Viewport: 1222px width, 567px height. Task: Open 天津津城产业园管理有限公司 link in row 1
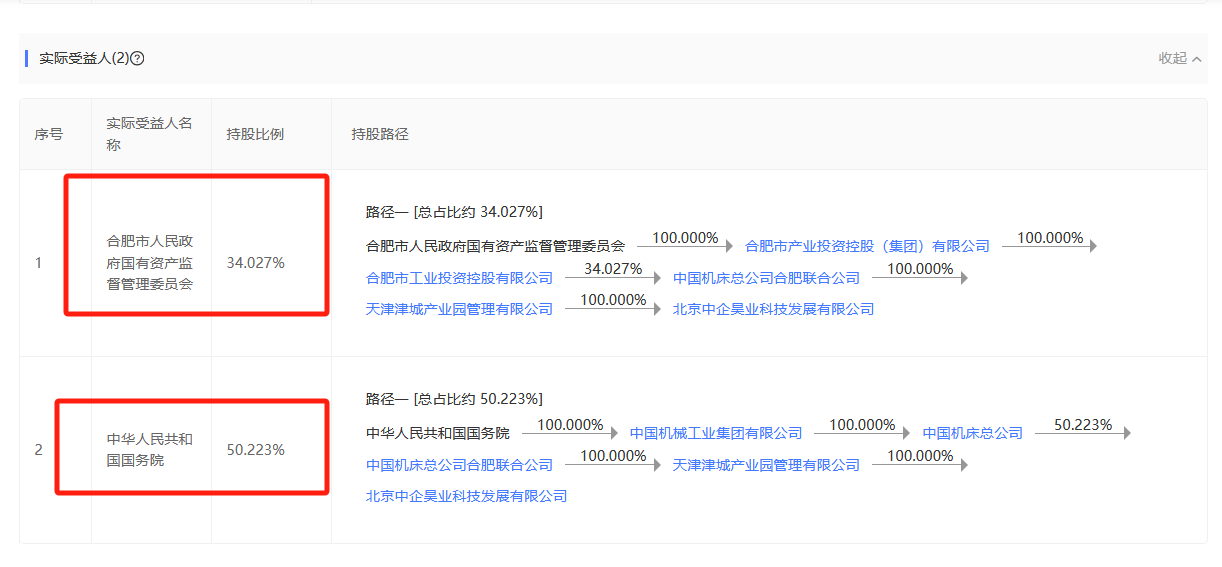tap(459, 309)
